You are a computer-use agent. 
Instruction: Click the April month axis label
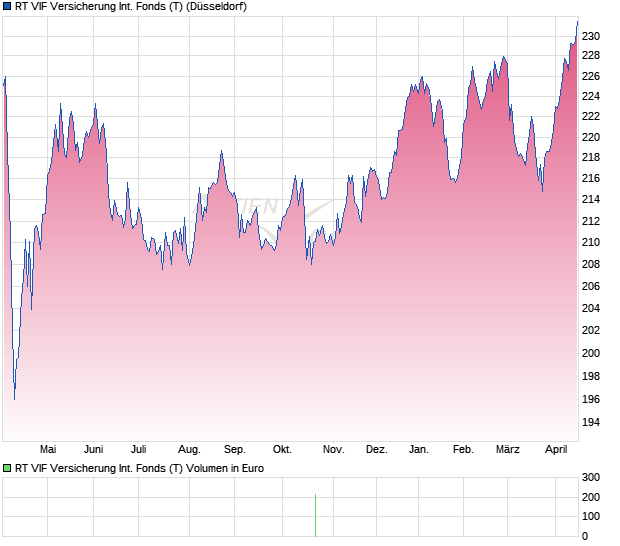(x=555, y=450)
